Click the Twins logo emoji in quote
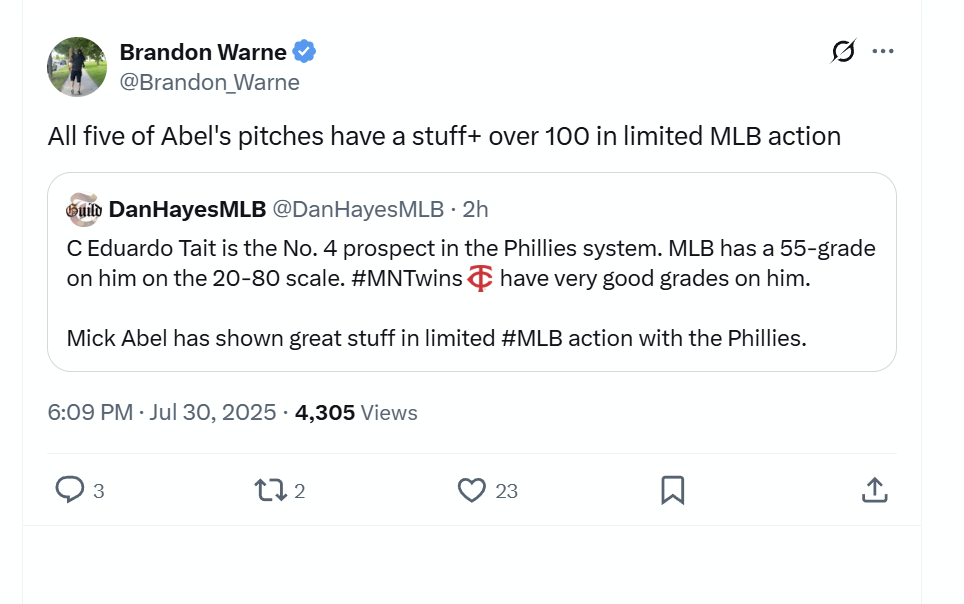Viewport: 964px width, 604px height. point(480,279)
